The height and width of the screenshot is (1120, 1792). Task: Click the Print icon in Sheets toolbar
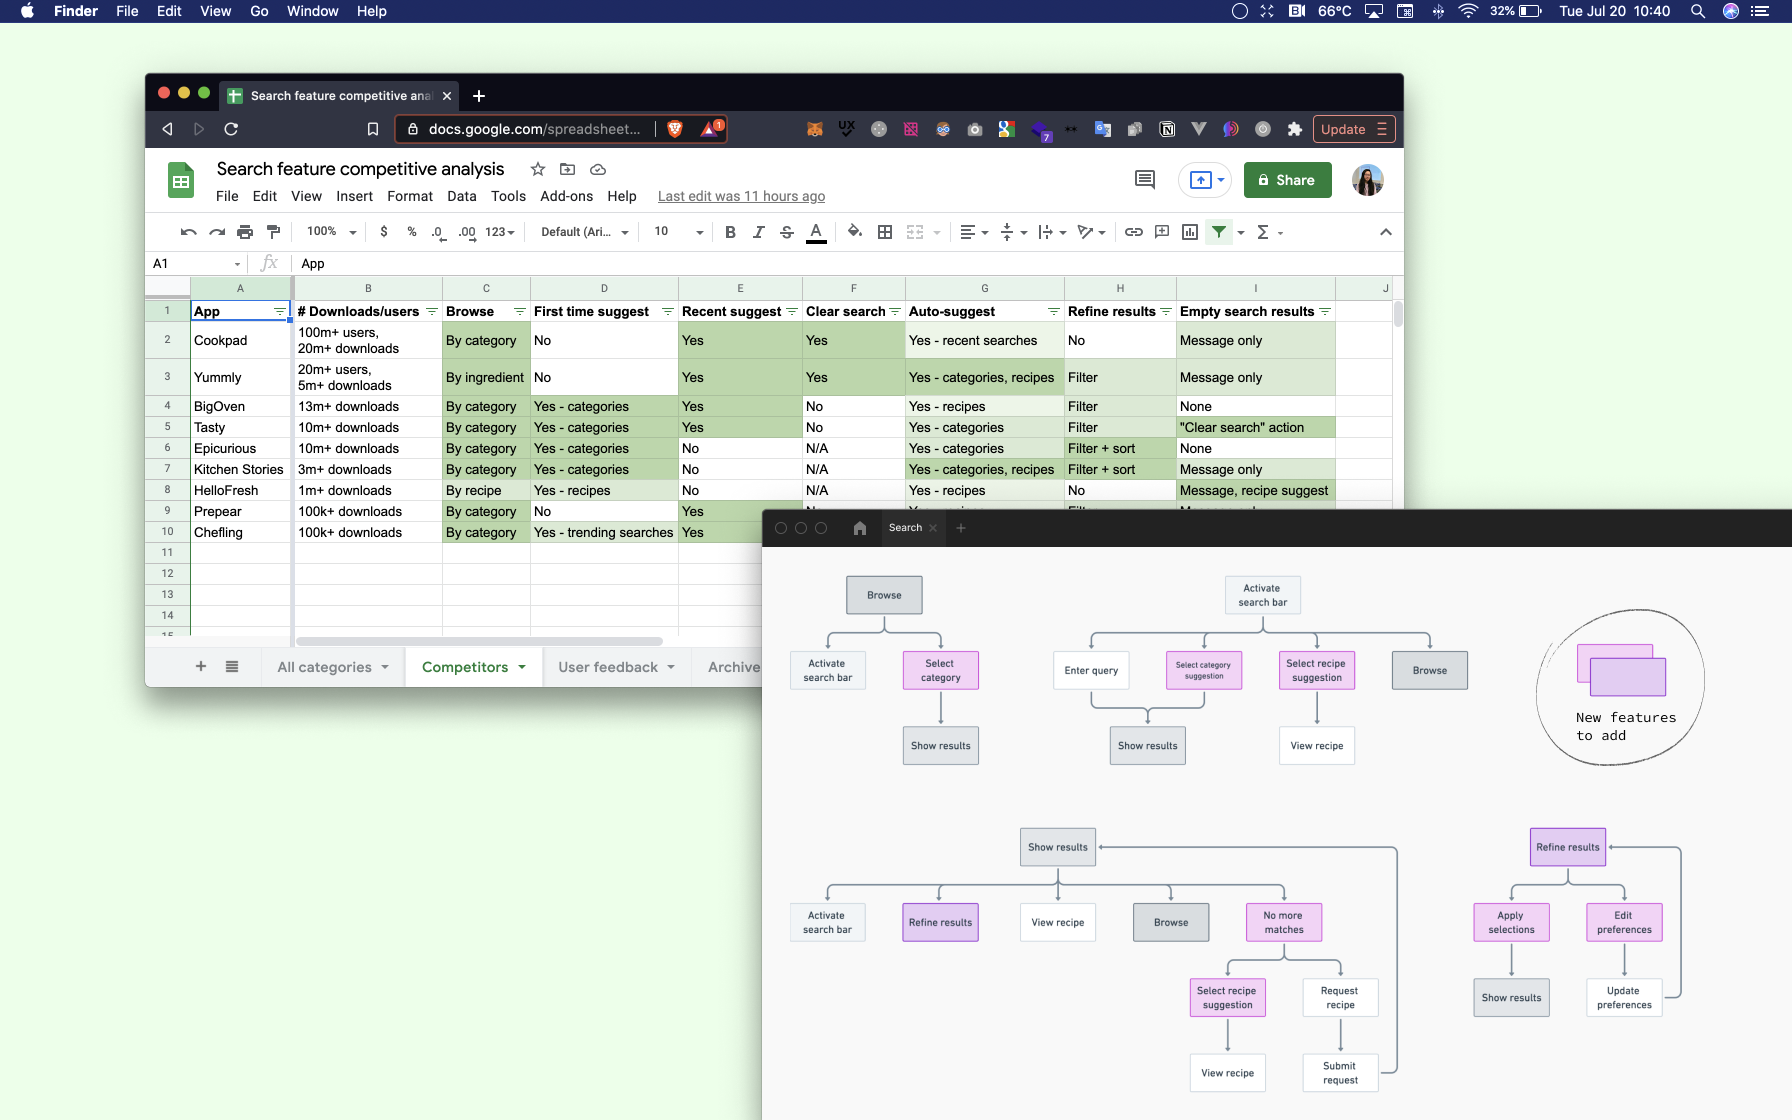coord(245,232)
